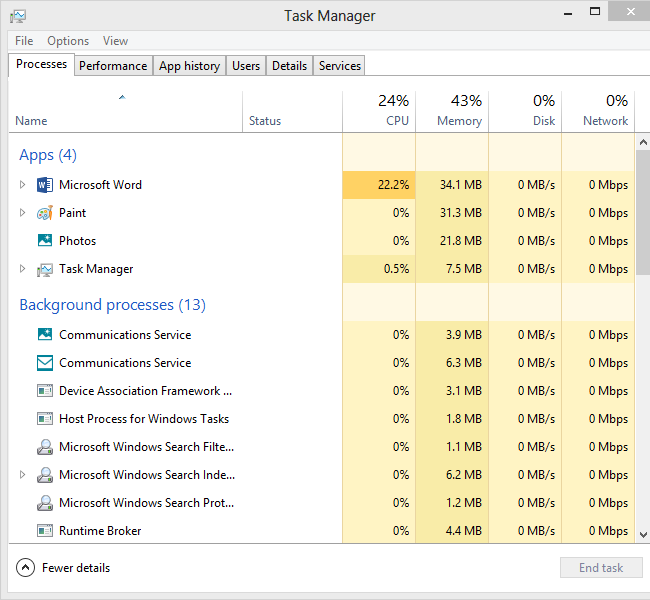
Task: Click the Paint palette icon
Action: pos(45,213)
